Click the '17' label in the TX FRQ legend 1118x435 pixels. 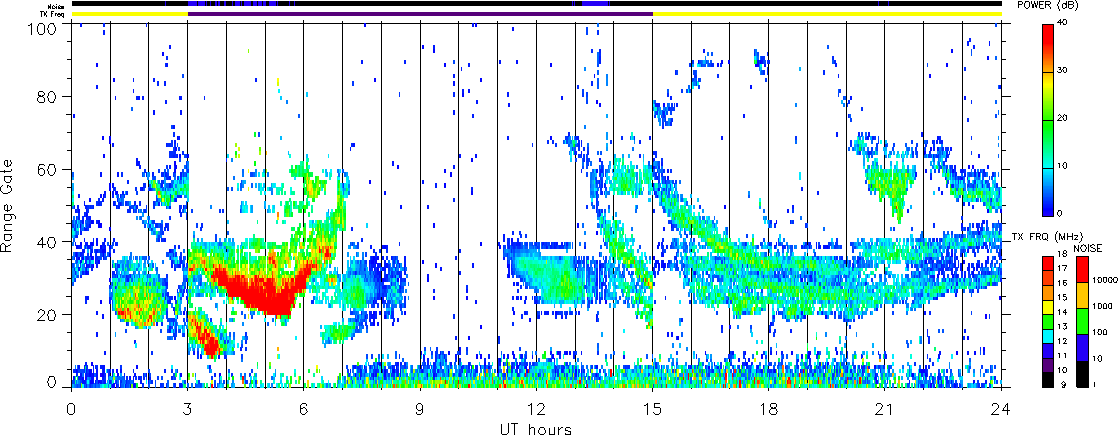click(x=1062, y=268)
